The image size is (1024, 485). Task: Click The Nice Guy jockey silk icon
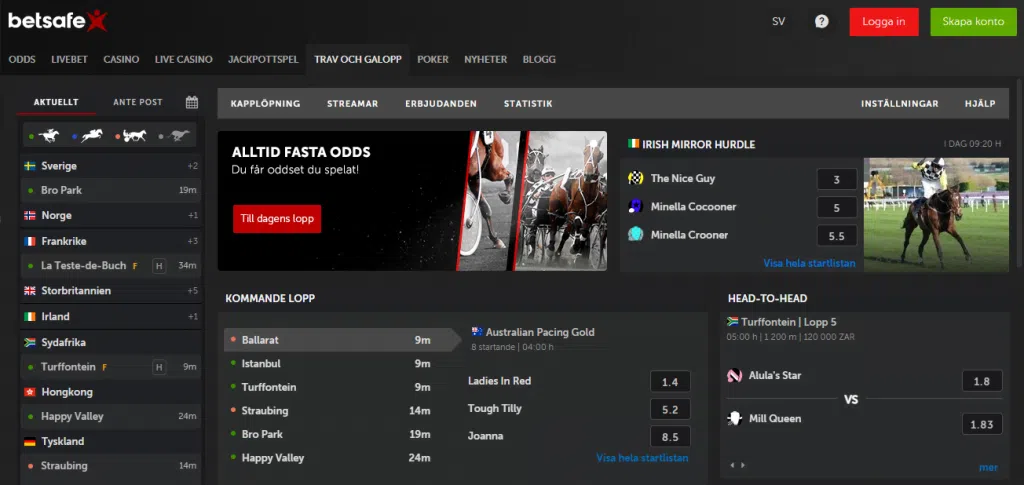[x=635, y=178]
